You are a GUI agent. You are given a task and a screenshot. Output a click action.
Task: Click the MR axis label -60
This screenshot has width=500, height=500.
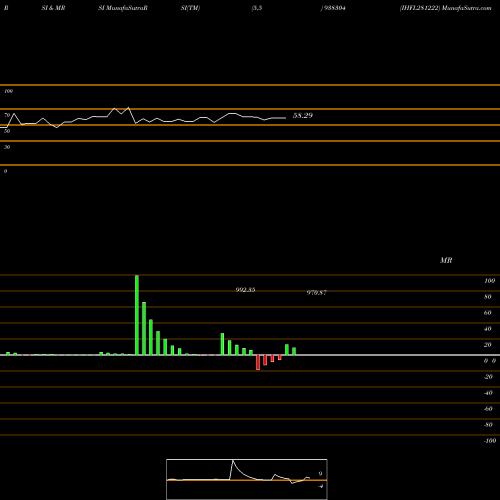point(488,409)
